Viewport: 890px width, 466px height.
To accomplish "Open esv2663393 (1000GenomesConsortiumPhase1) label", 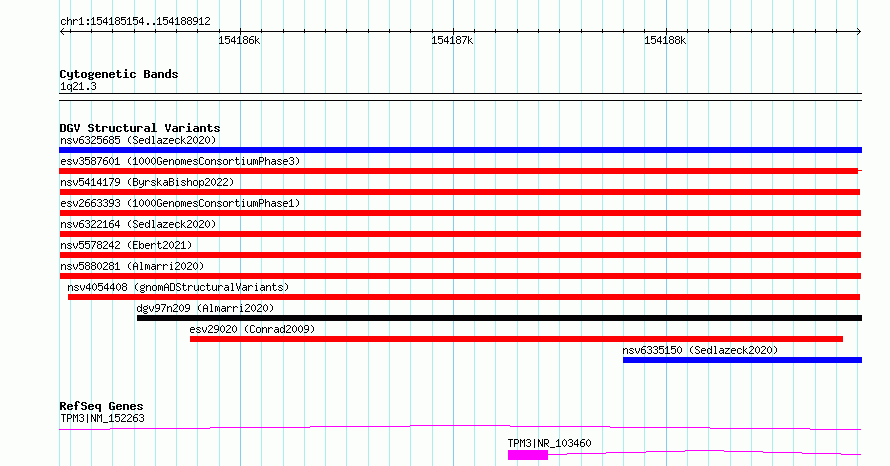I will (180, 203).
